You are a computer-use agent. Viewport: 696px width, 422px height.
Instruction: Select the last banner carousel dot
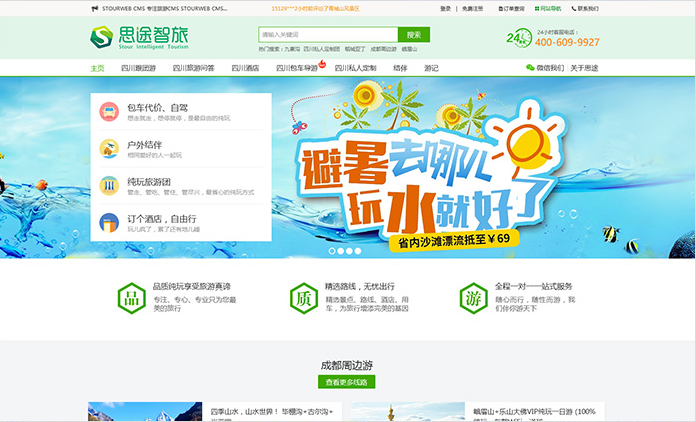pos(358,251)
